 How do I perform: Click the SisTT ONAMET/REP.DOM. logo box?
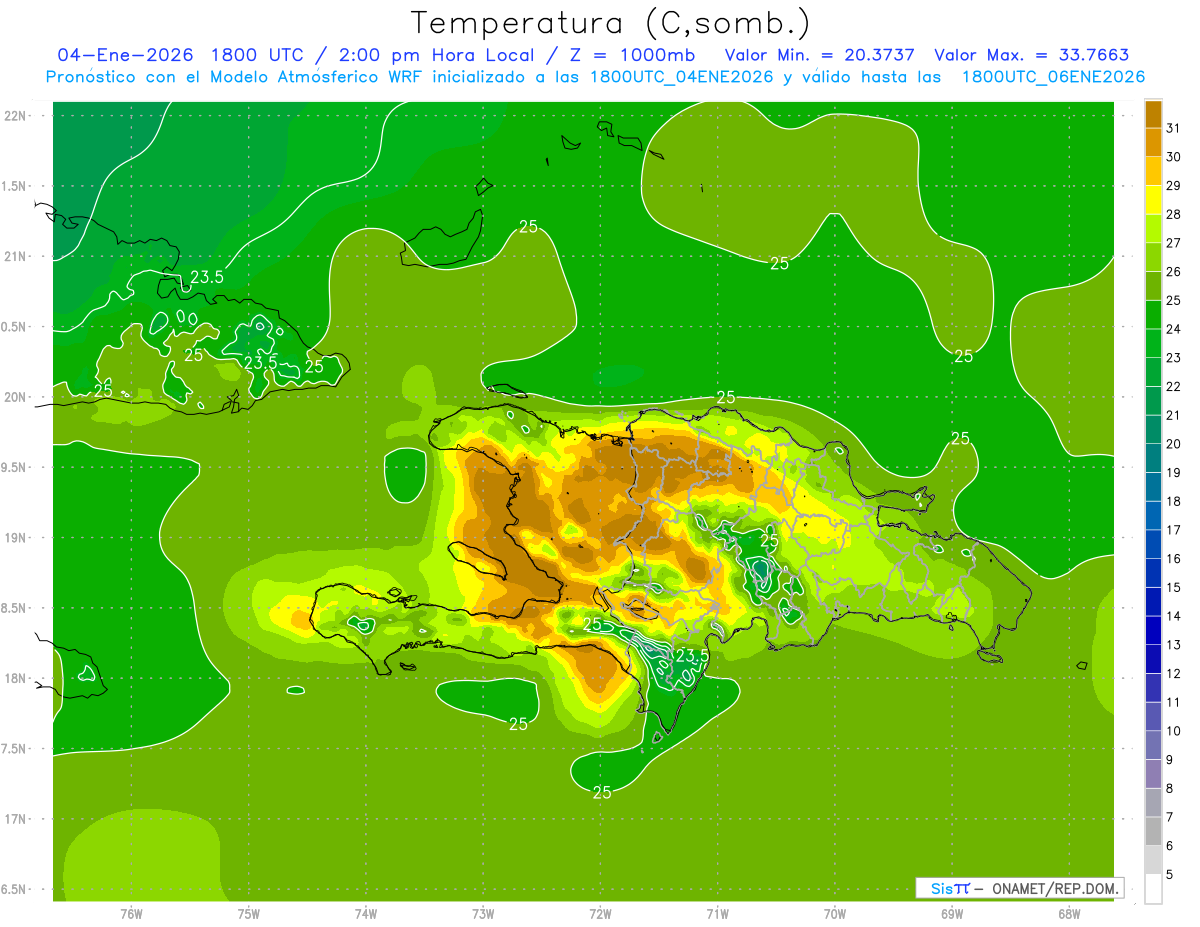1019,888
